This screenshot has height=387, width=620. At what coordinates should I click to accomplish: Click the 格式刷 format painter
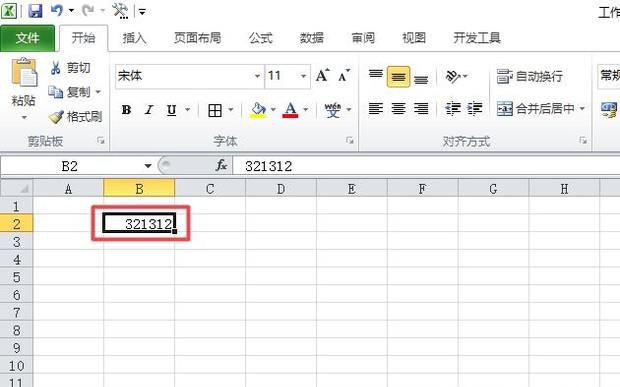pos(75,117)
